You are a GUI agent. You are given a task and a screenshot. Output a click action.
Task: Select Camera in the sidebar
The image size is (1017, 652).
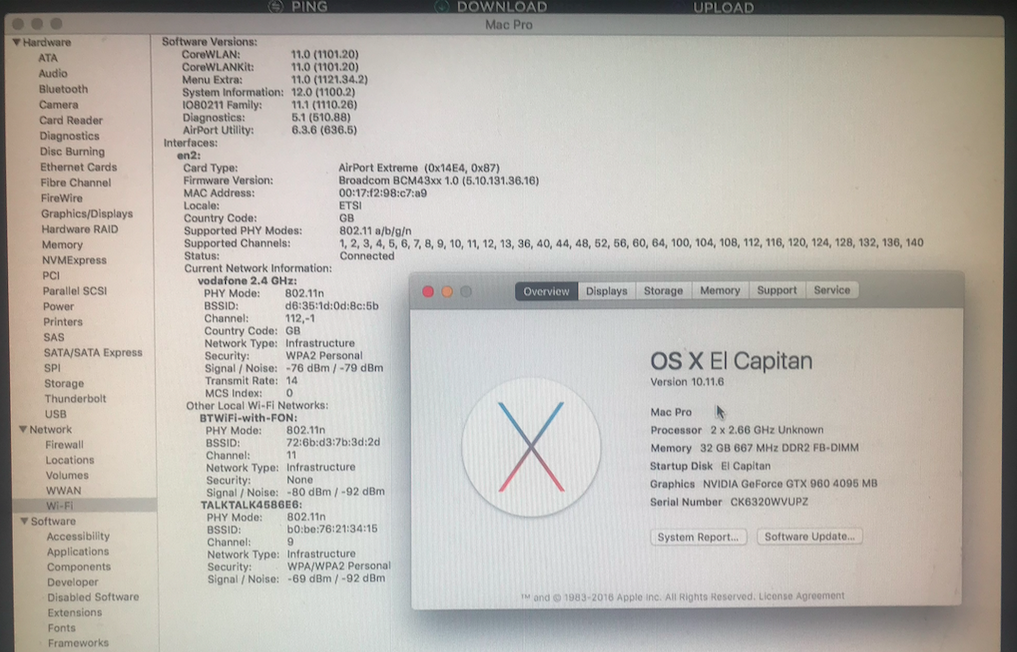[58, 104]
